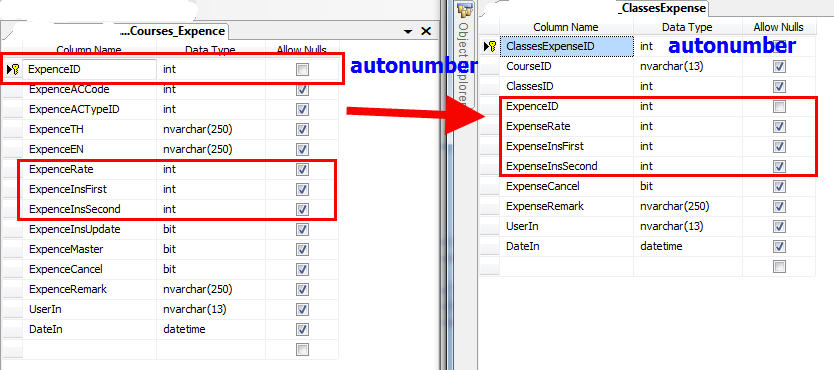This screenshot has height=370, width=834.
Task: Select the ExpenceInsSecond row selector in Courses_Expence
Action: pyautogui.click(x=13, y=209)
